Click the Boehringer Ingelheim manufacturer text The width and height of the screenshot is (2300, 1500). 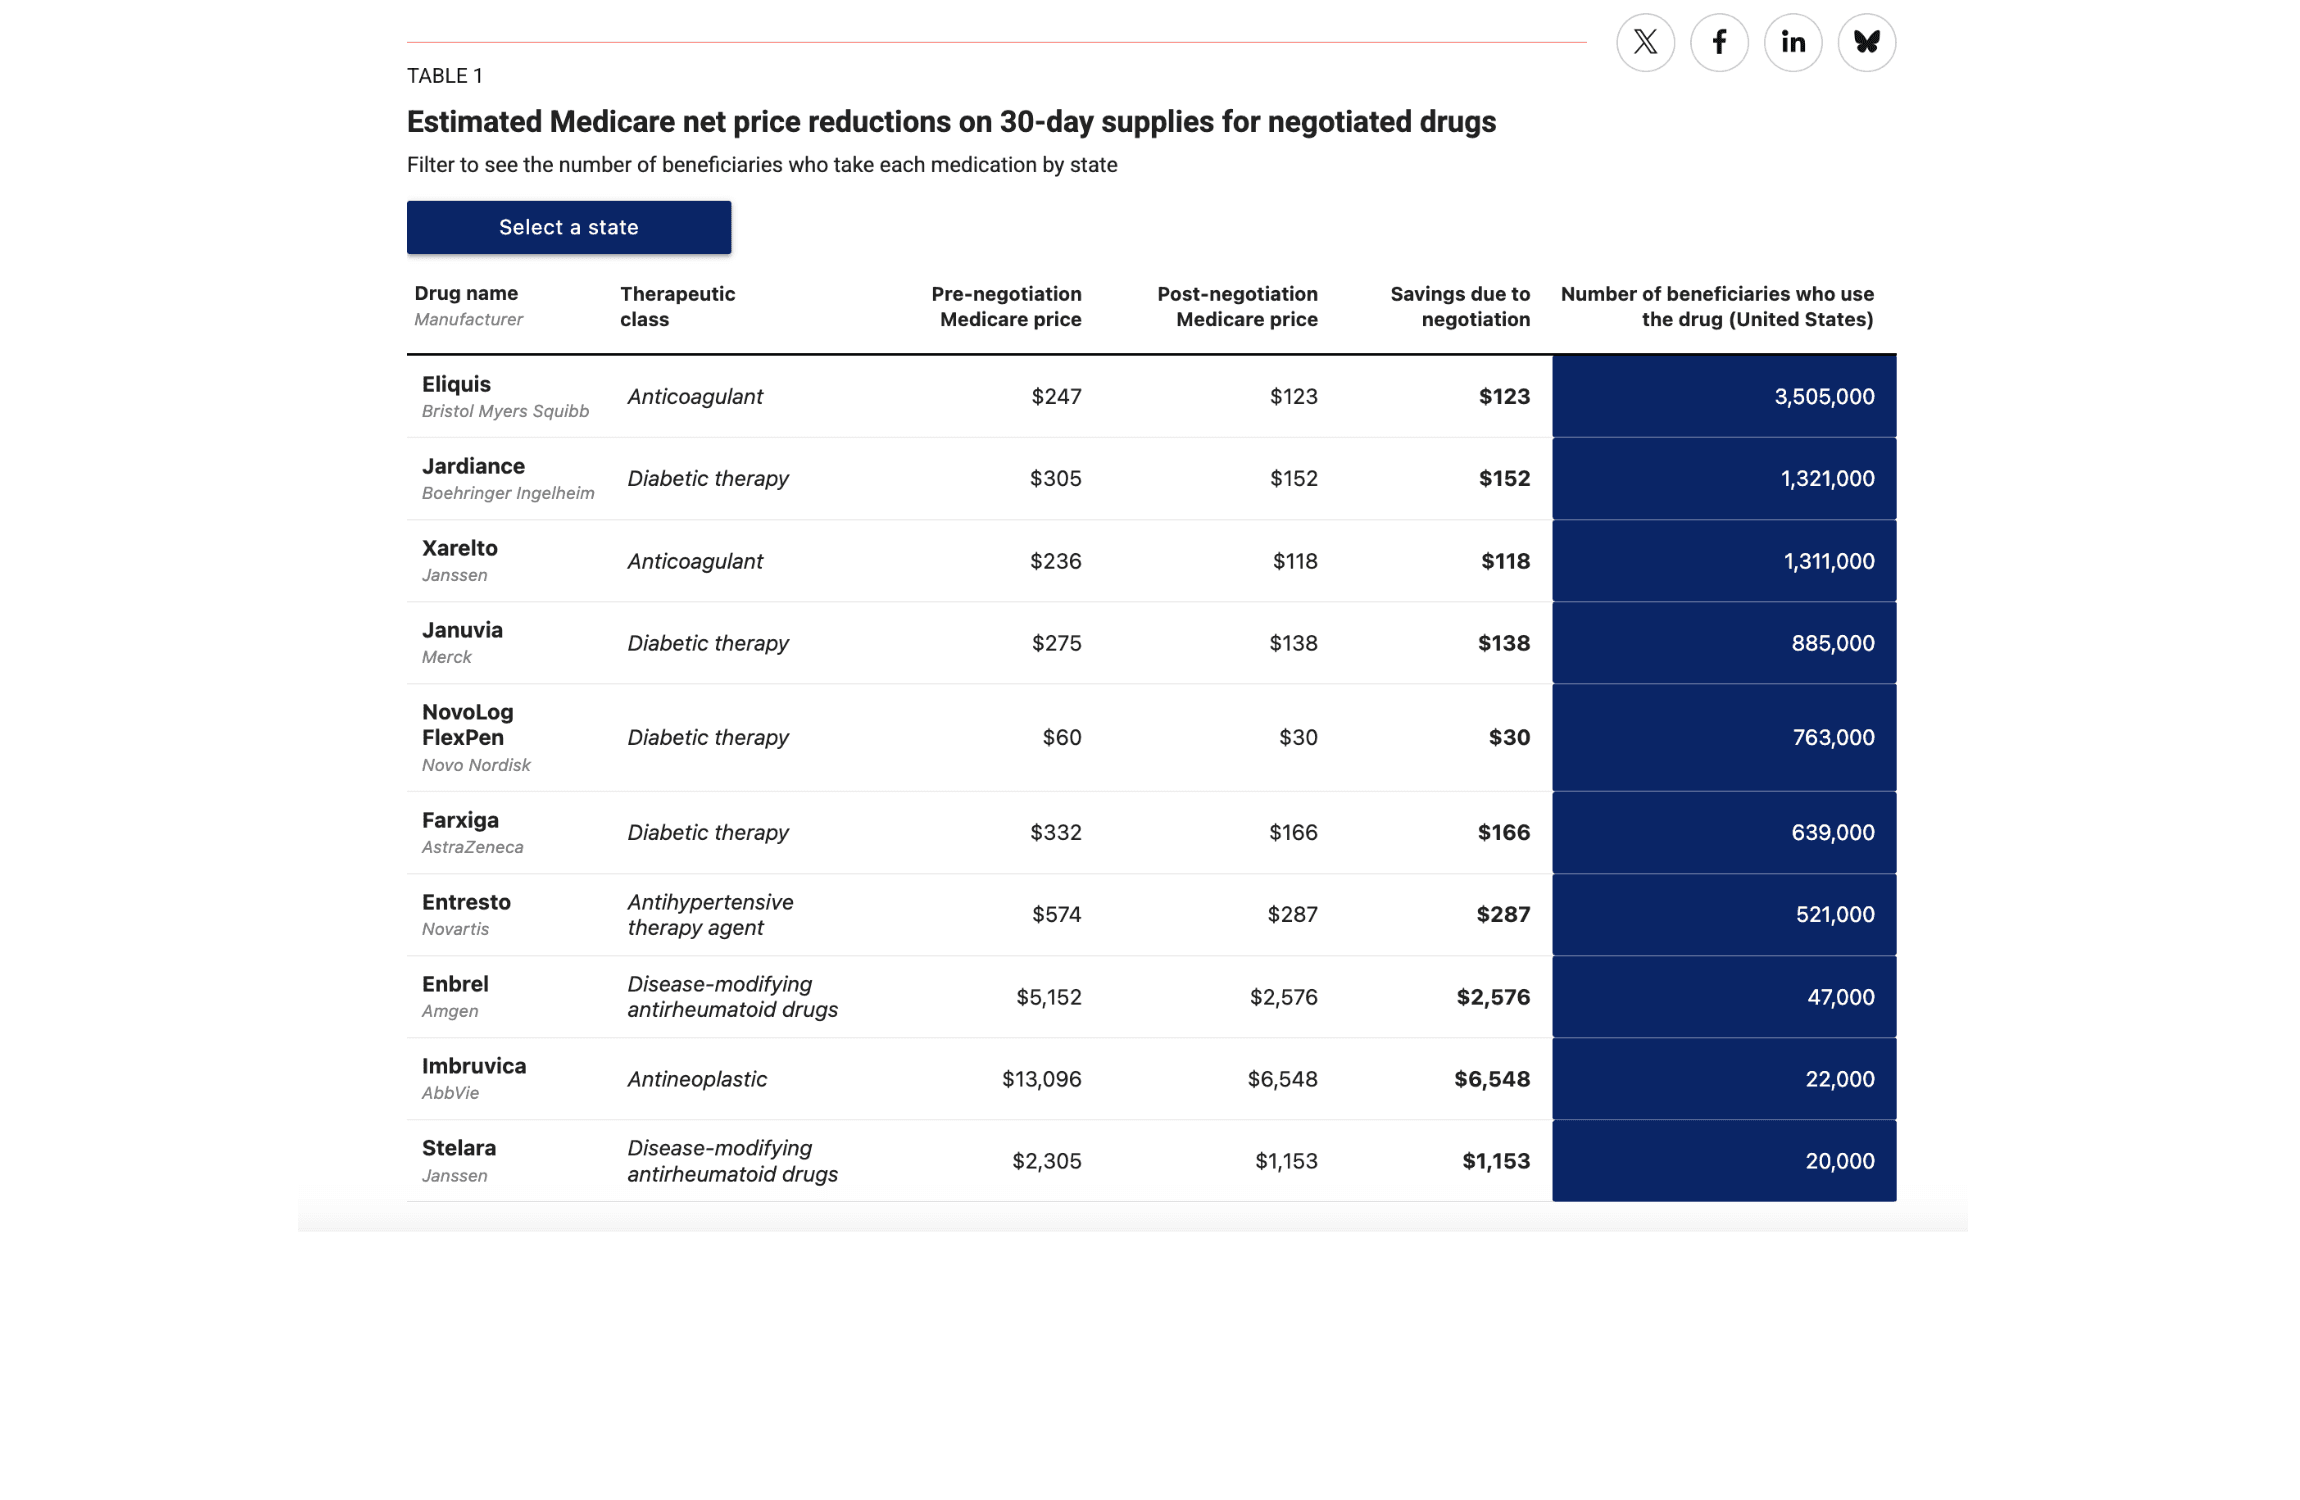[x=508, y=493]
